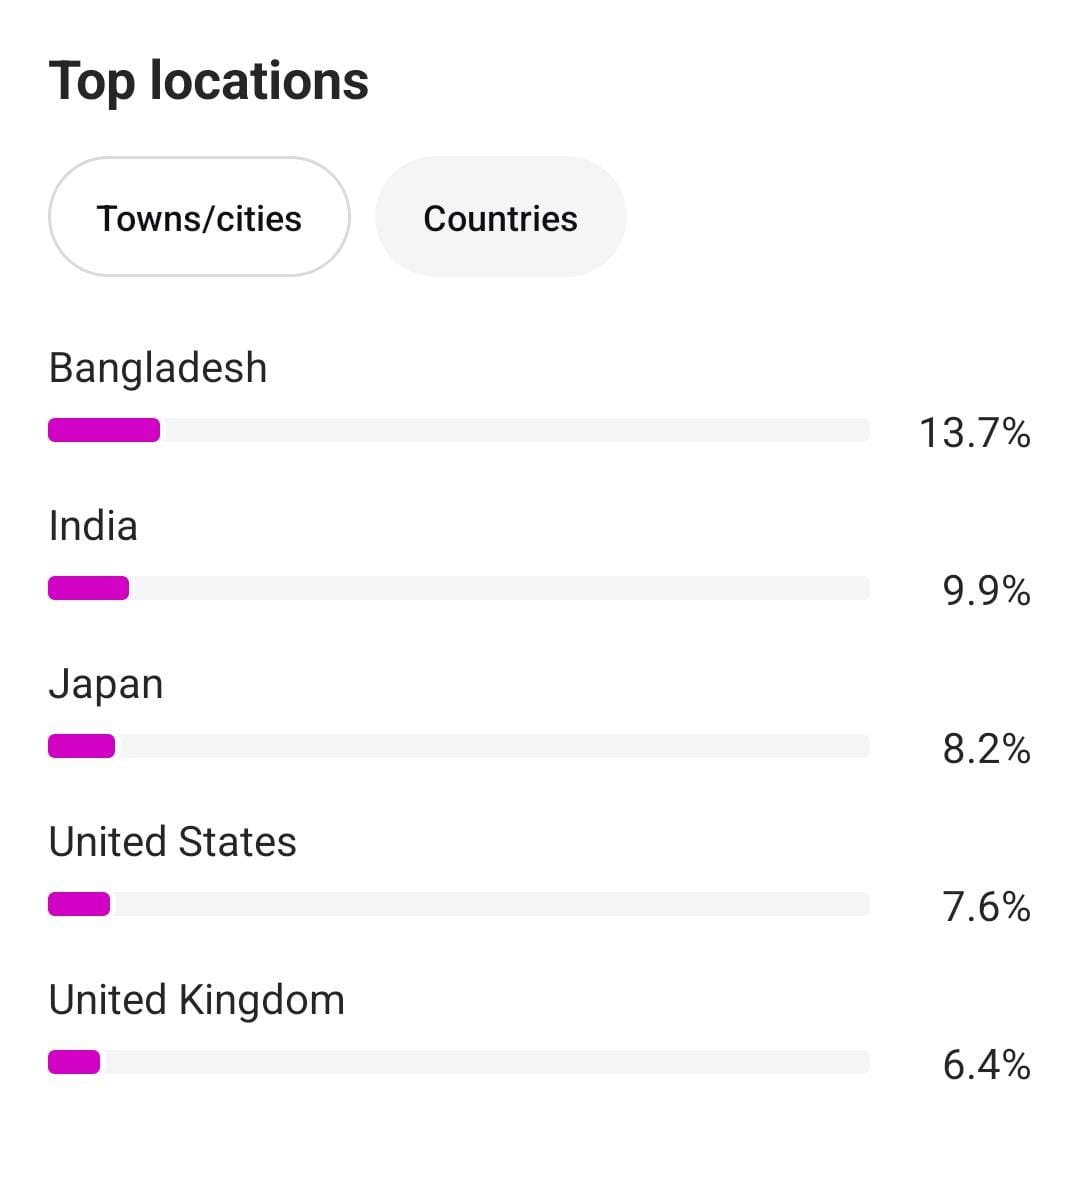The image size is (1080, 1200).
Task: Choose the United States label
Action: pos(172,842)
